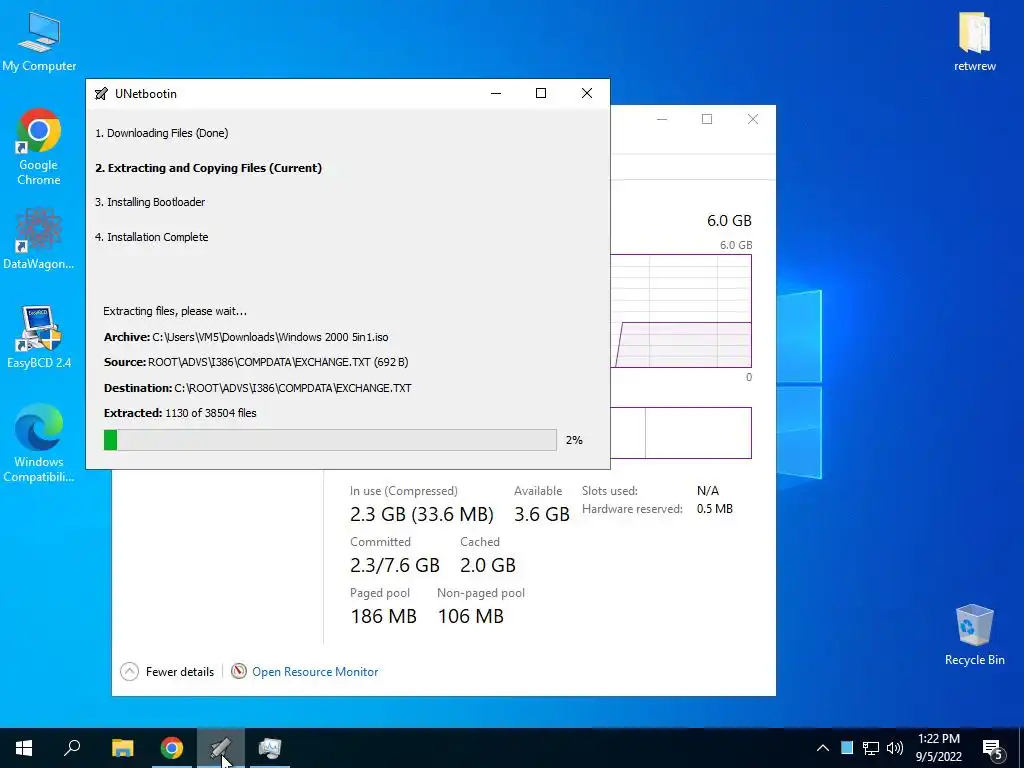Click the '2.3/7.6 GB' committed value
The image size is (1024, 768).
(x=395, y=565)
